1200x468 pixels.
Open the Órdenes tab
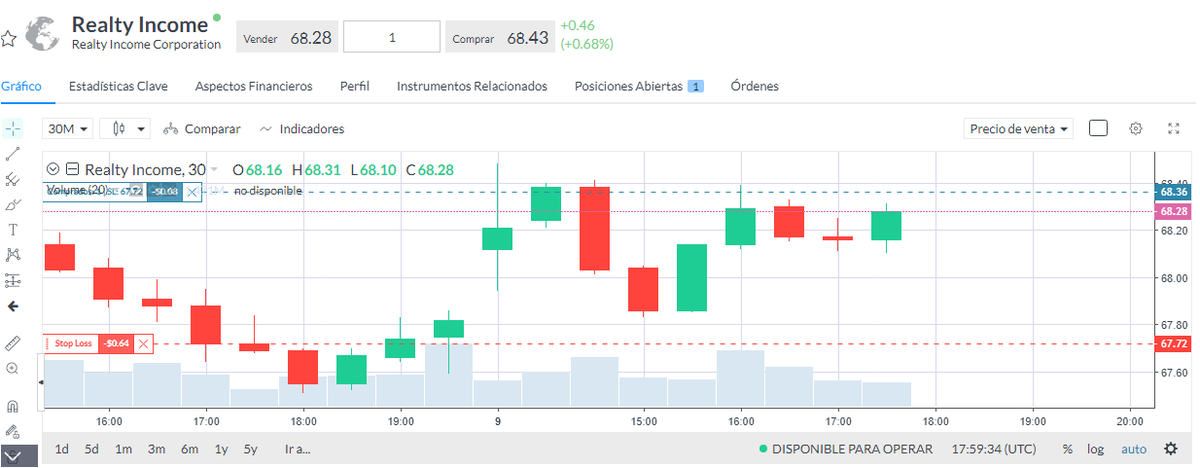click(755, 86)
